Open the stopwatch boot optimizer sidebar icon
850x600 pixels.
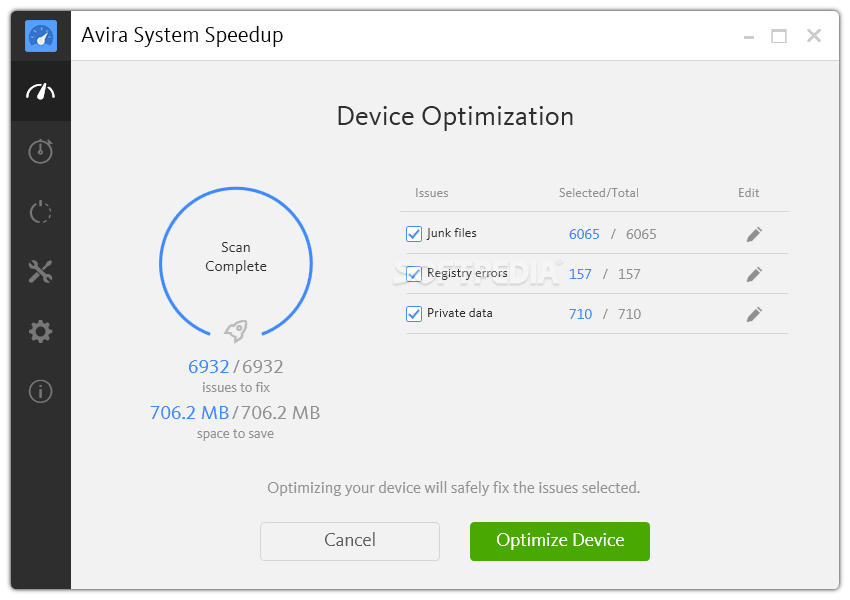[41, 151]
